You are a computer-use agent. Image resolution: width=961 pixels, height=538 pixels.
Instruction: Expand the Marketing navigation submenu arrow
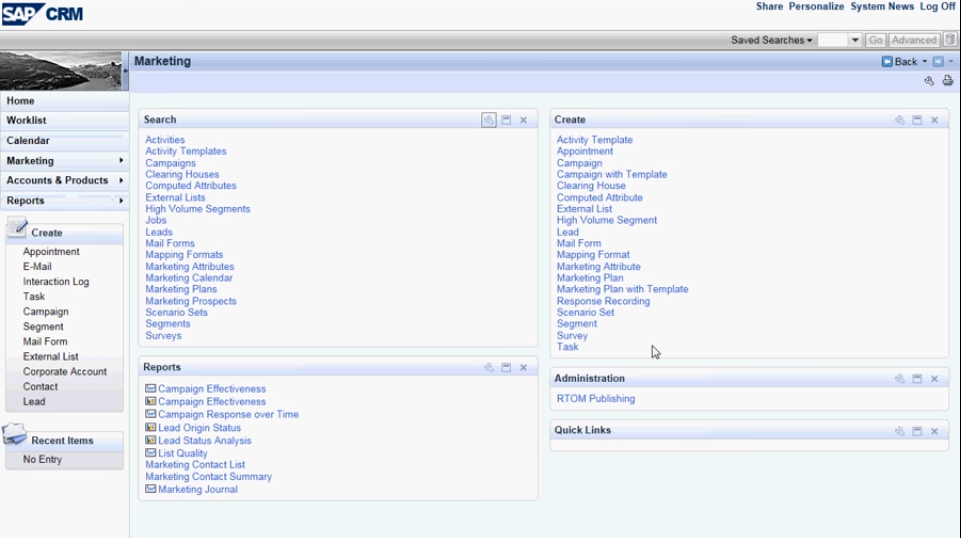click(121, 161)
